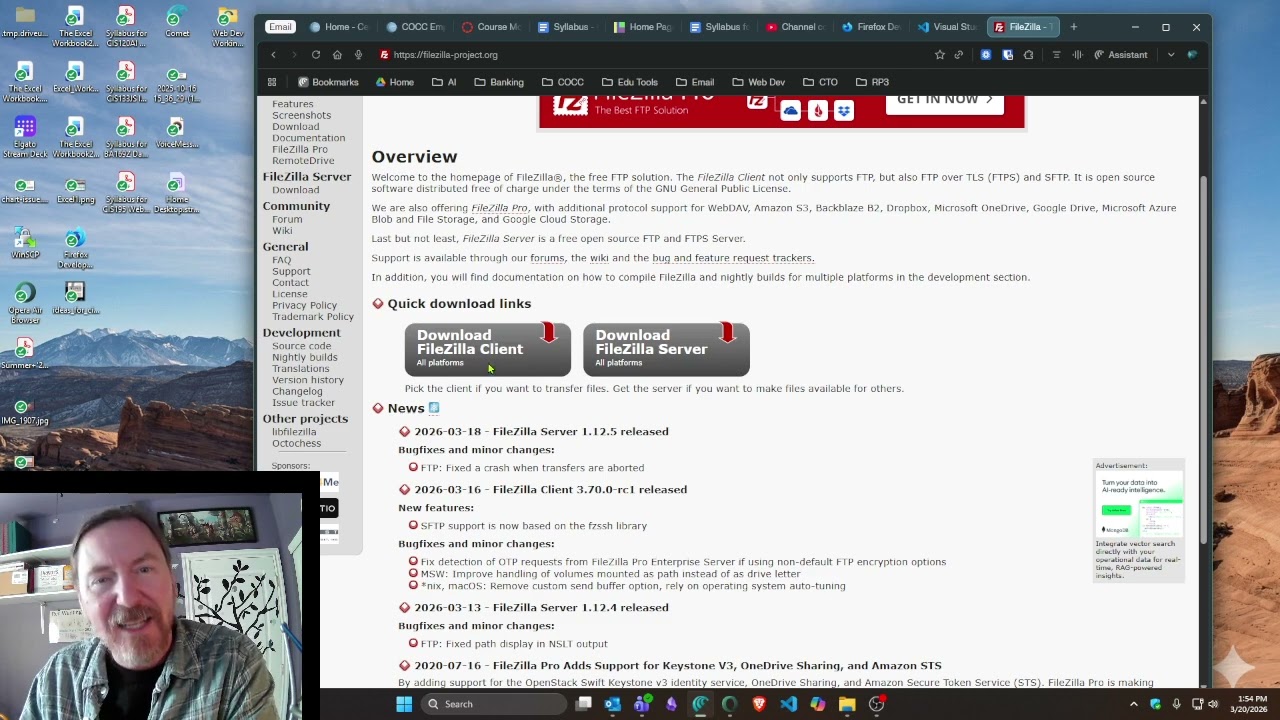This screenshot has height=720, width=1280.
Task: Open the Documentation sidebar link
Action: (x=308, y=138)
